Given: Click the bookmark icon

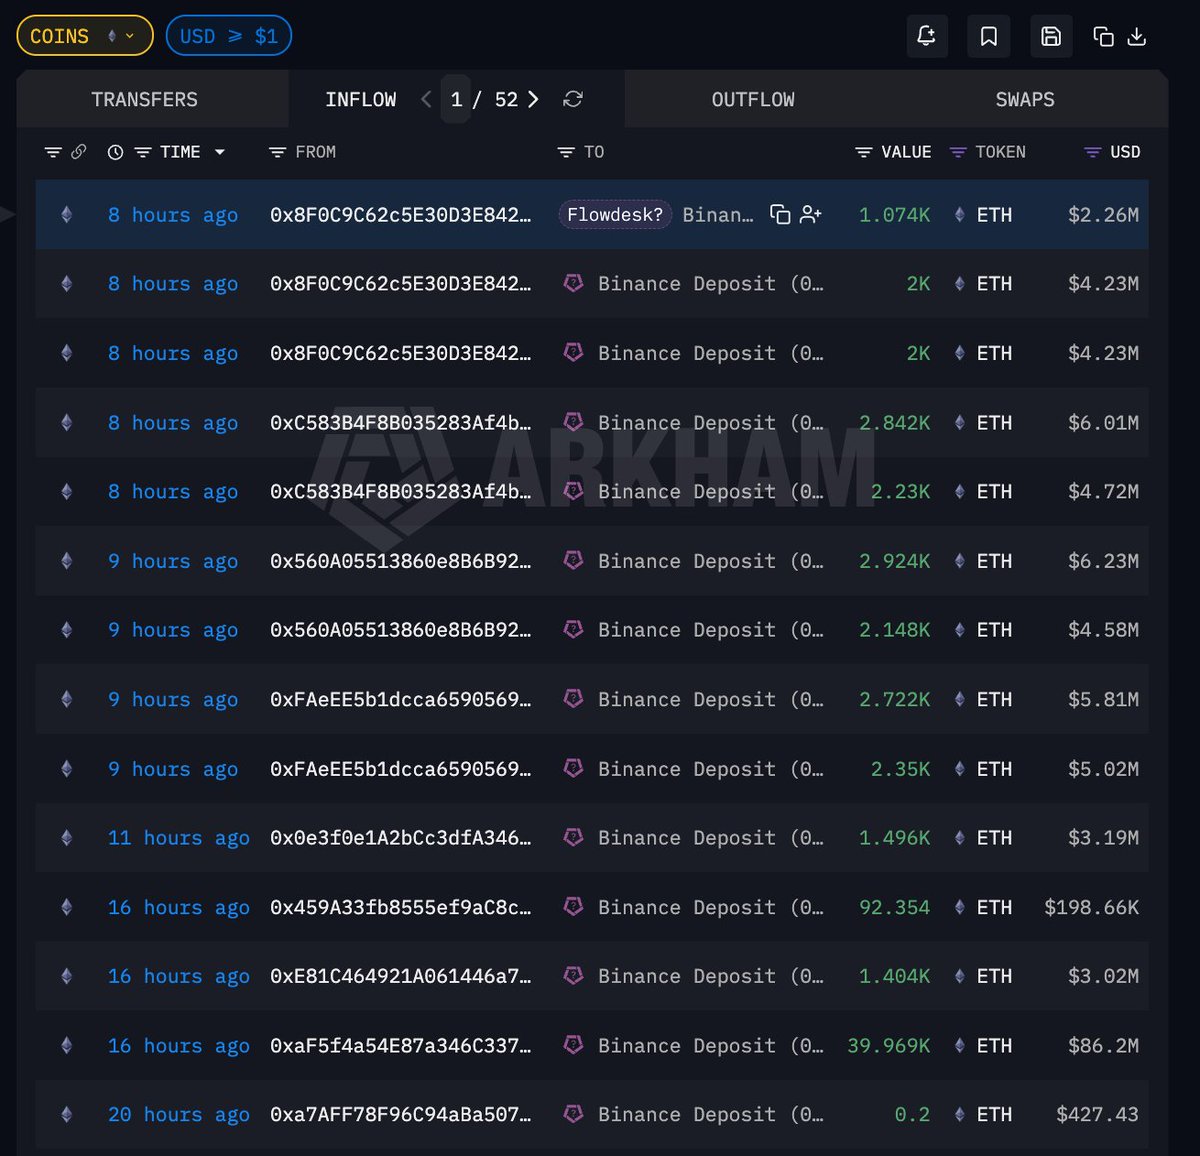Looking at the screenshot, I should (x=988, y=36).
